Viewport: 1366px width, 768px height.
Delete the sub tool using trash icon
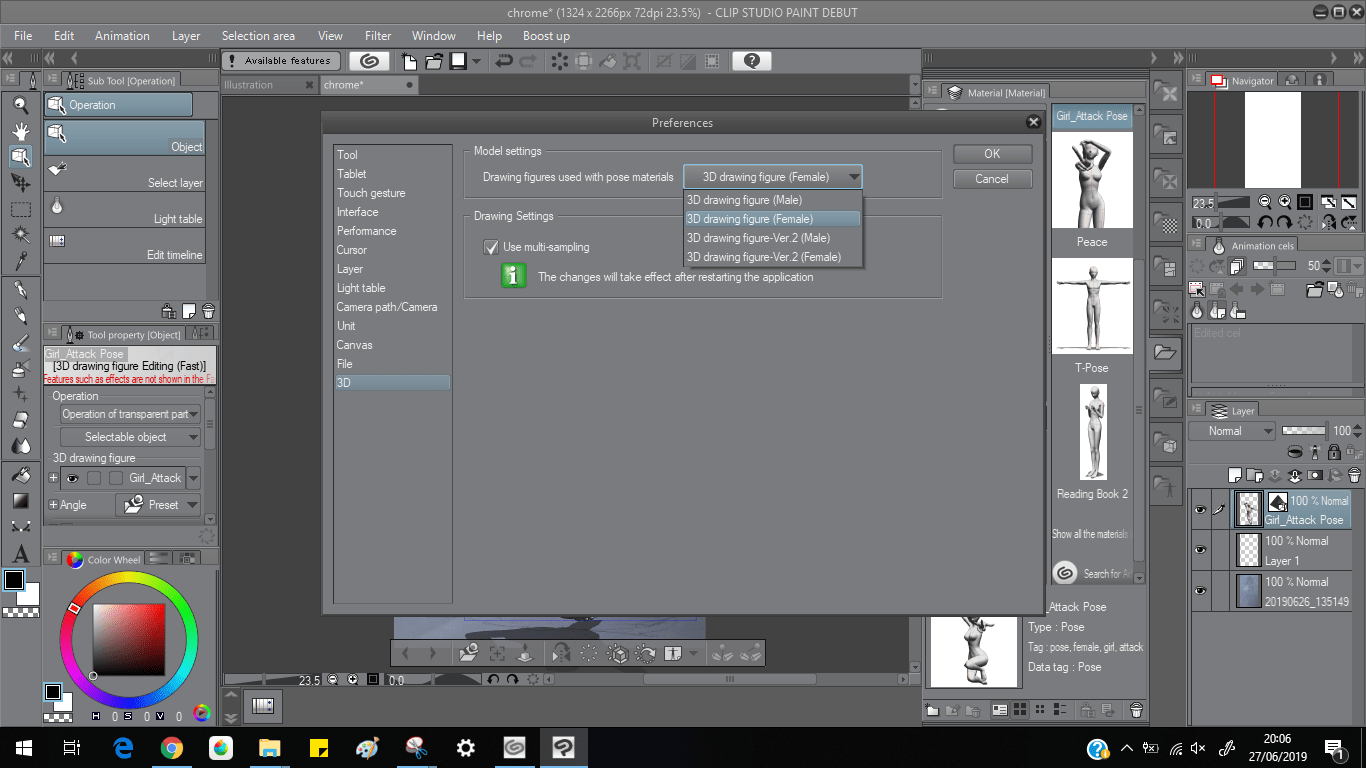[x=208, y=311]
